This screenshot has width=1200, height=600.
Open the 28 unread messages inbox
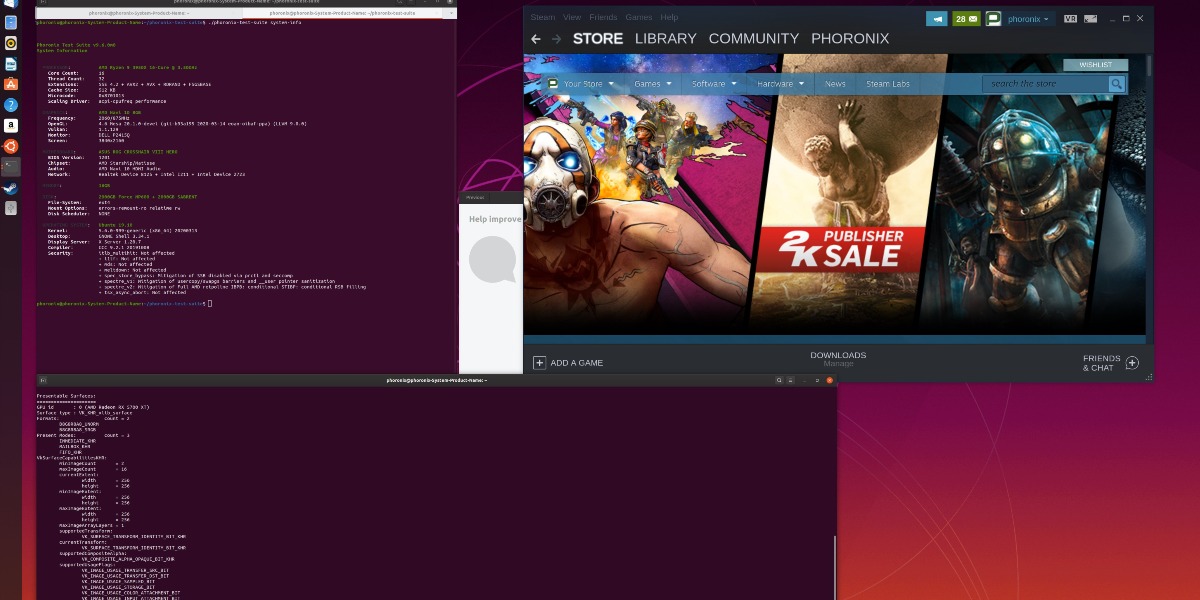tap(966, 18)
